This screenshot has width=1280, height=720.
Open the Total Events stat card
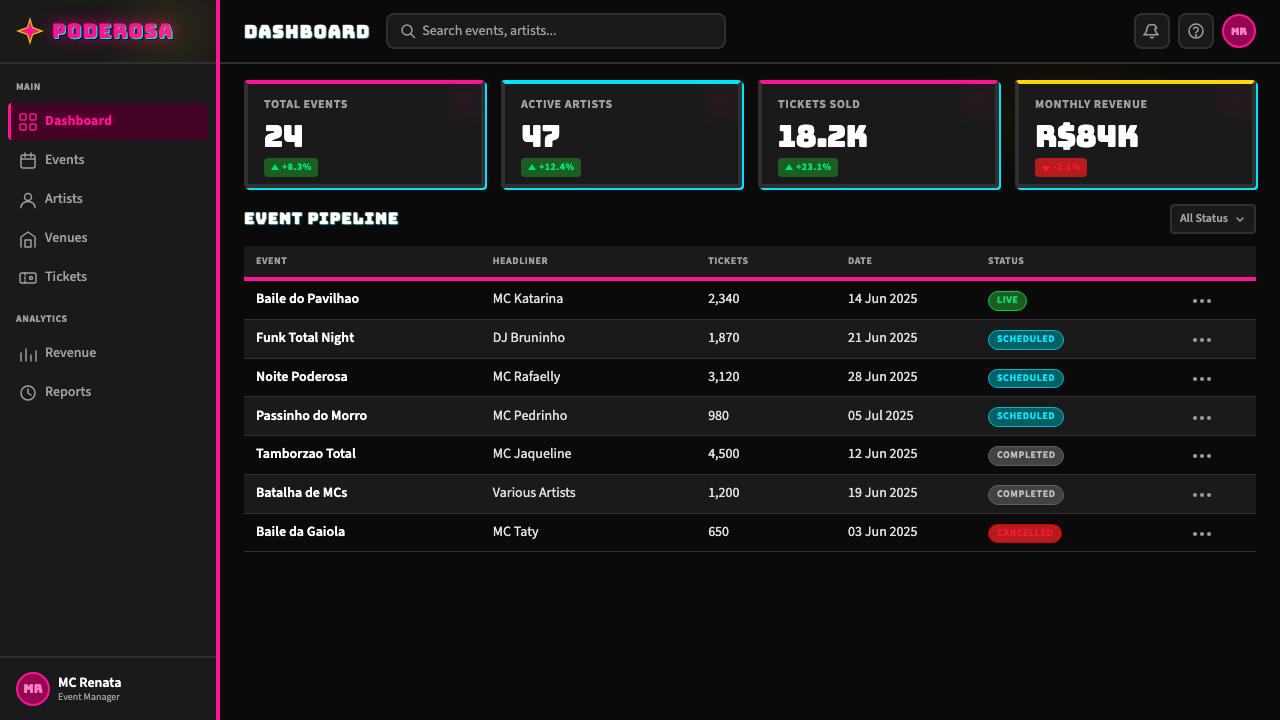(x=365, y=135)
